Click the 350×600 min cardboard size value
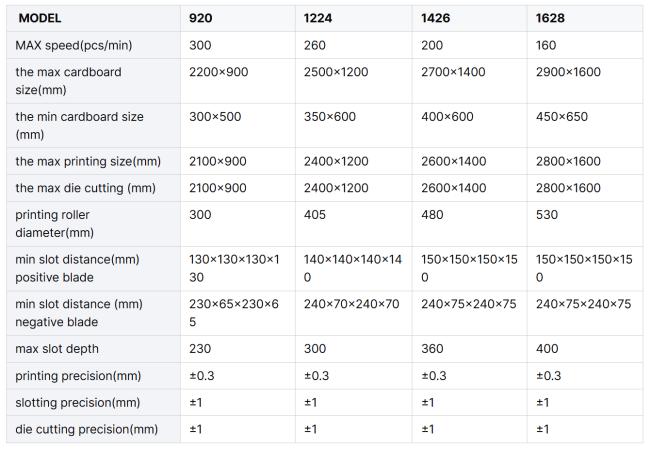Viewport: 650px width, 449px height. click(x=330, y=116)
